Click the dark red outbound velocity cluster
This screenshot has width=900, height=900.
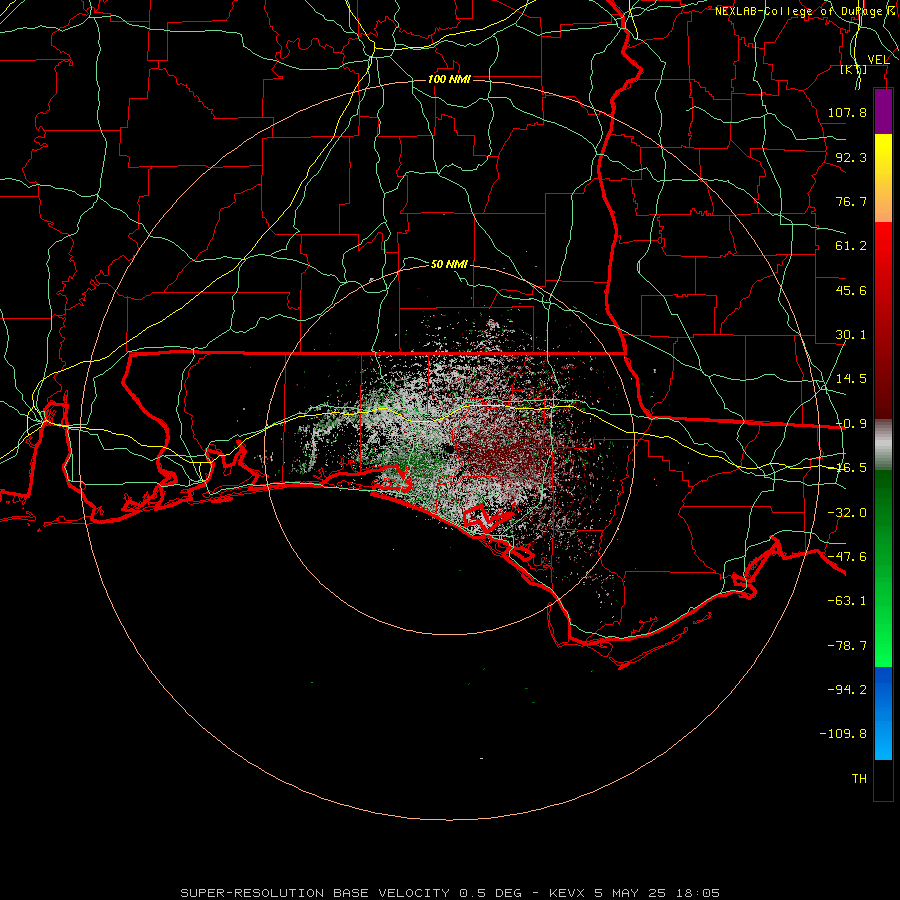pyautogui.click(x=494, y=453)
